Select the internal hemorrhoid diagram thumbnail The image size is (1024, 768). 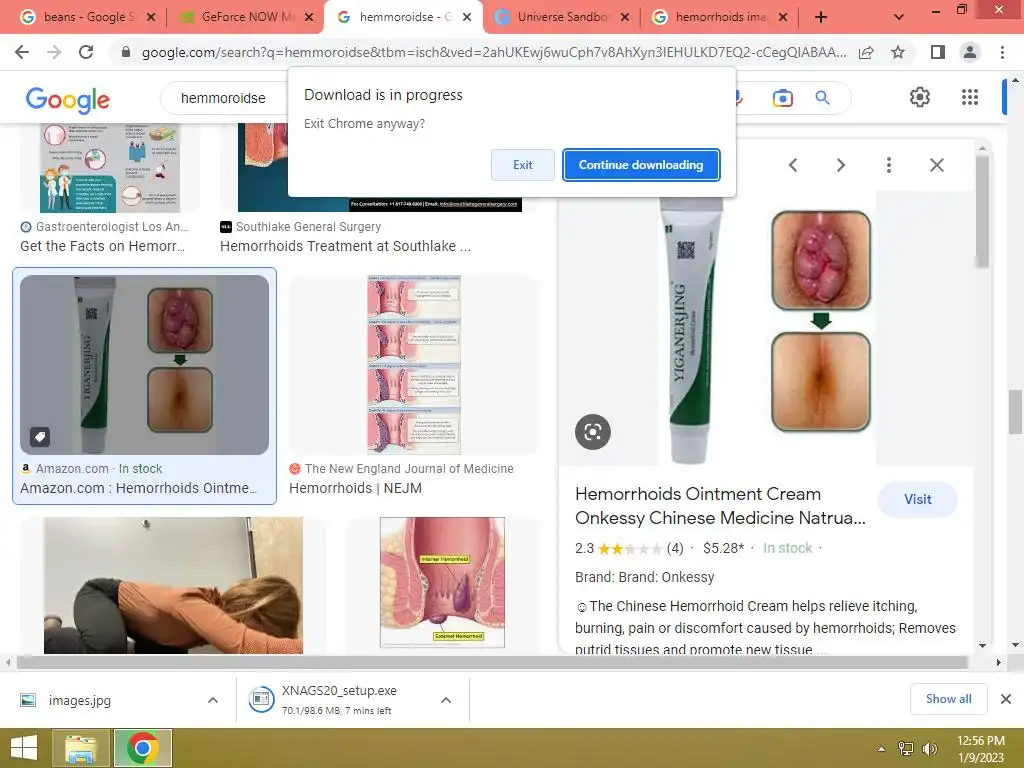point(442,583)
